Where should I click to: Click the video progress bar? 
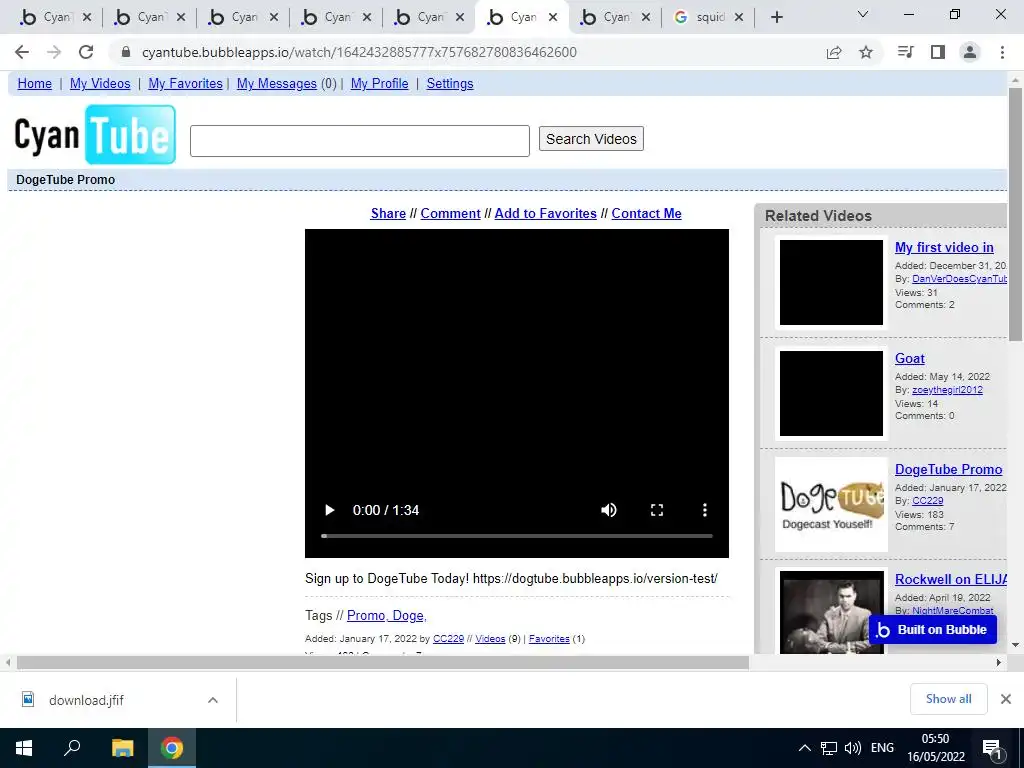(x=517, y=536)
